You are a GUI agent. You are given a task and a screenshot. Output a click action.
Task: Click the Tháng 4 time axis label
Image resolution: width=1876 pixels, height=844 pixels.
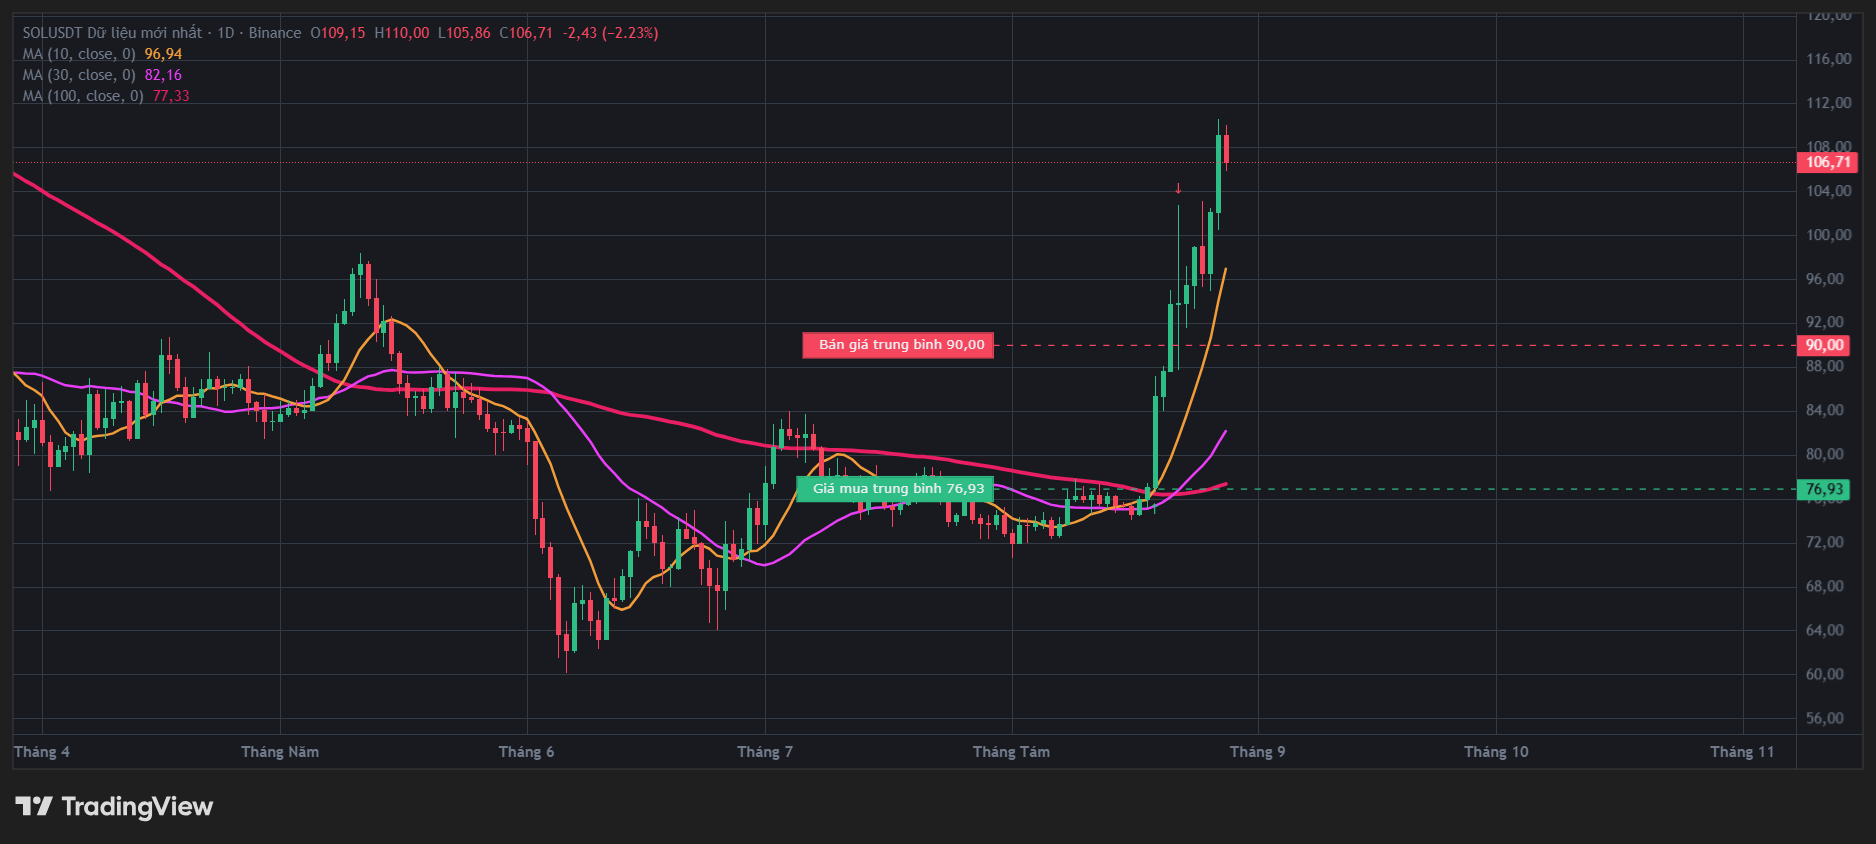tap(42, 752)
